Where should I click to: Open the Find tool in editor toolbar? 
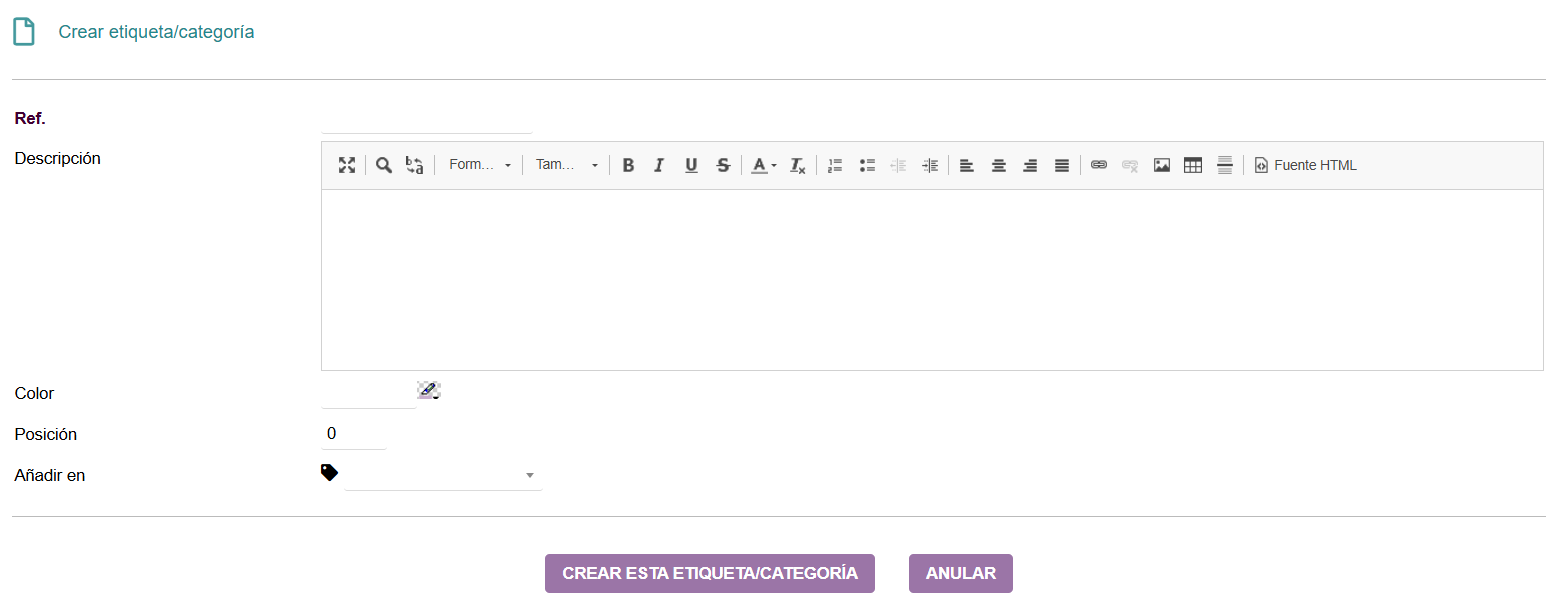click(383, 165)
